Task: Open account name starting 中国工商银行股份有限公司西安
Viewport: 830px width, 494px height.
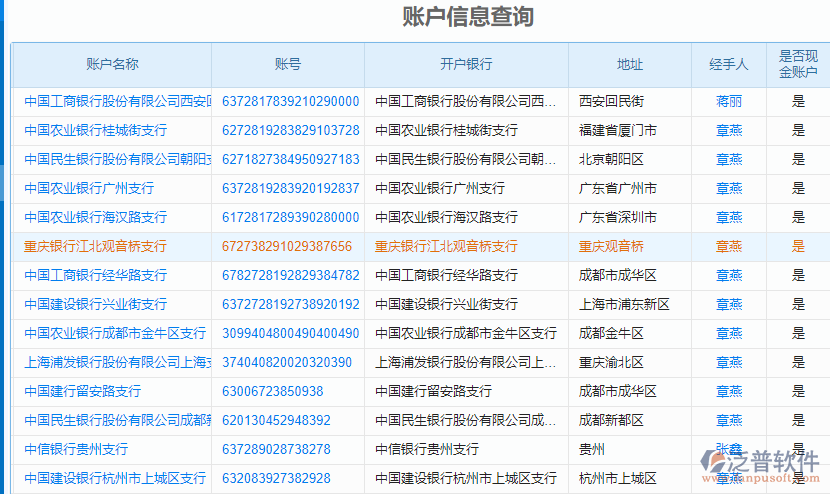Action: [118, 101]
